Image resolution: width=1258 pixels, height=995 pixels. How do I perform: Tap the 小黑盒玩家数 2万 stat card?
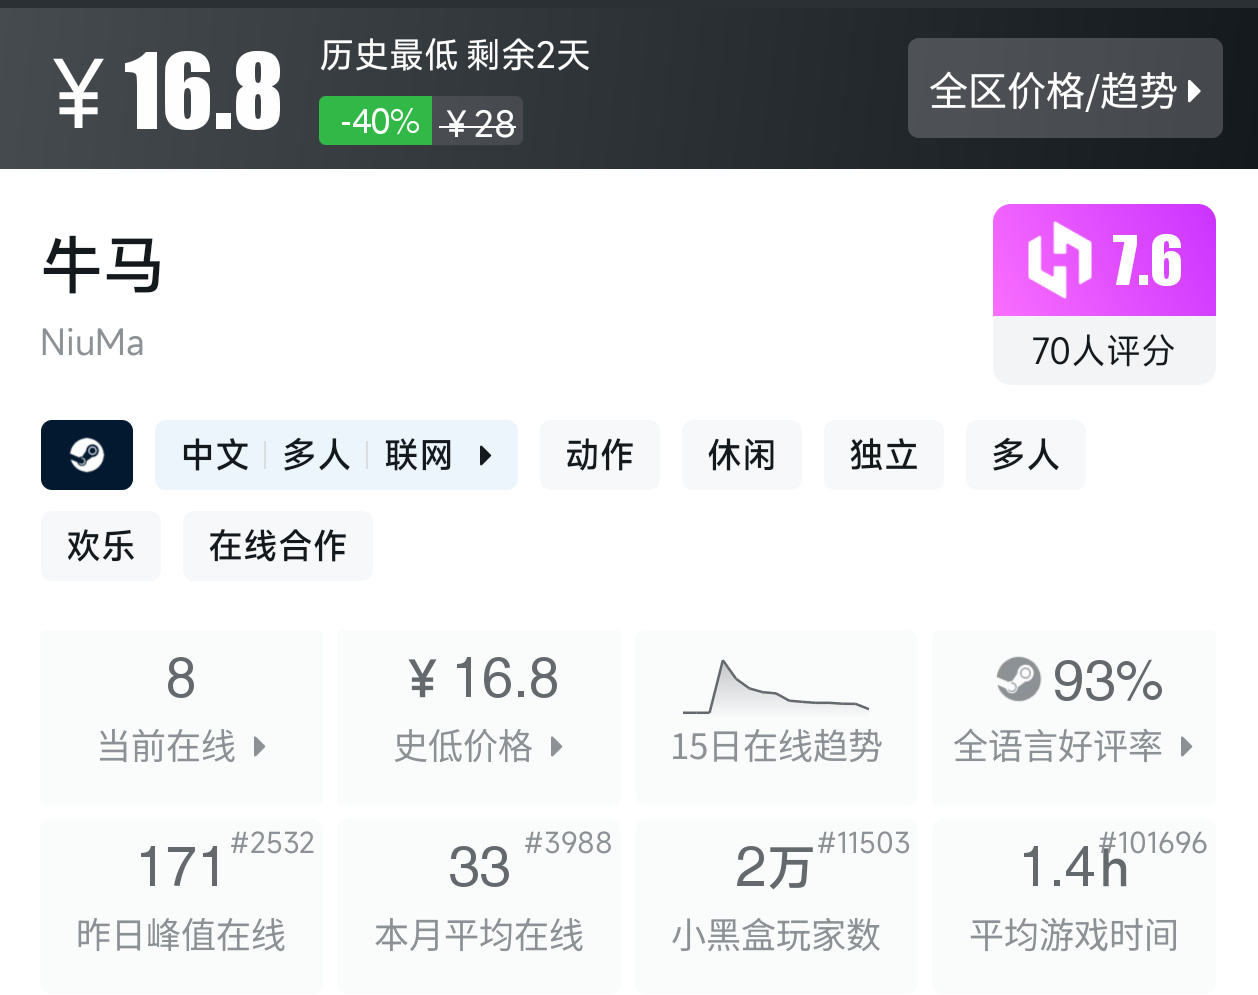[x=776, y=905]
